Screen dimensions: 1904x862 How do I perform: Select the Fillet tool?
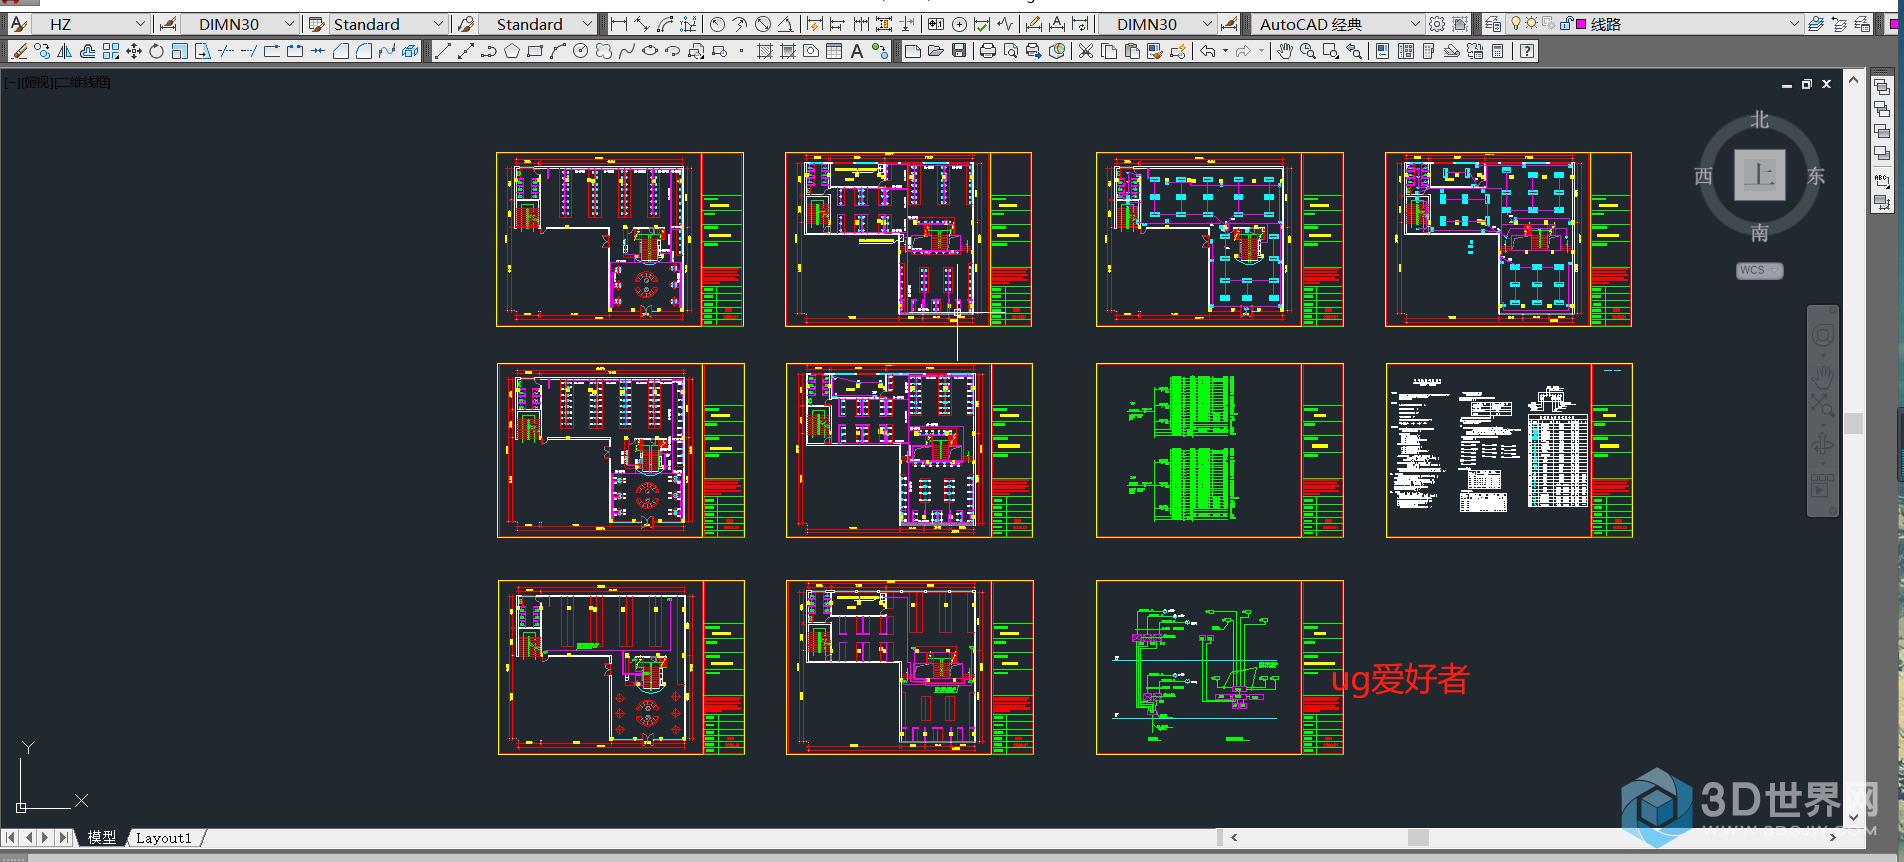364,51
